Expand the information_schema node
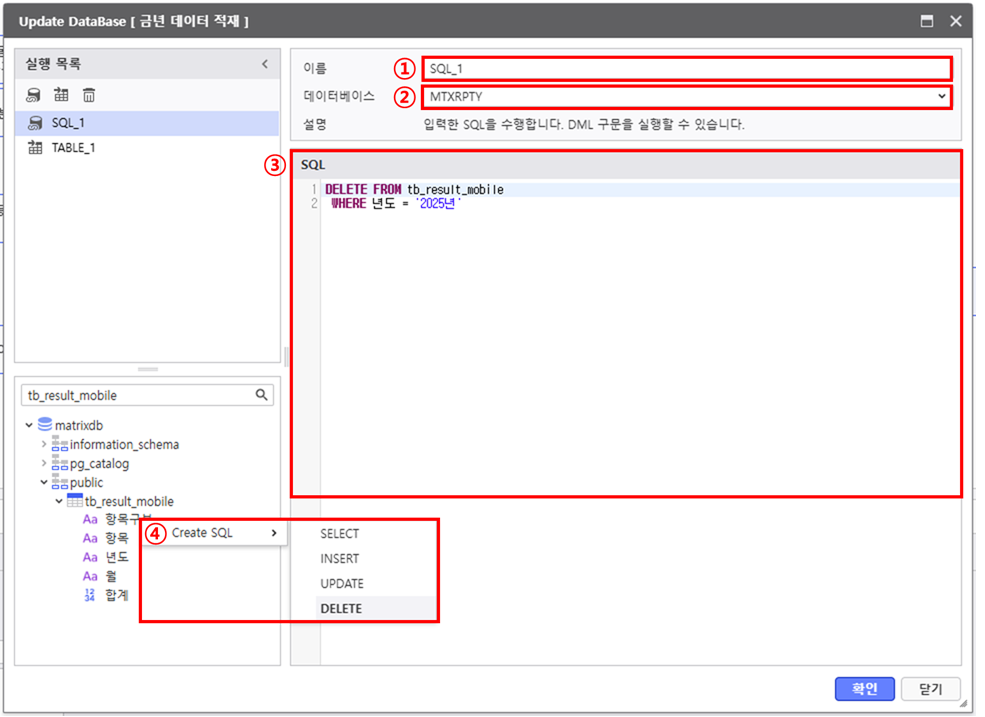The width and height of the screenshot is (985, 717). [43, 444]
